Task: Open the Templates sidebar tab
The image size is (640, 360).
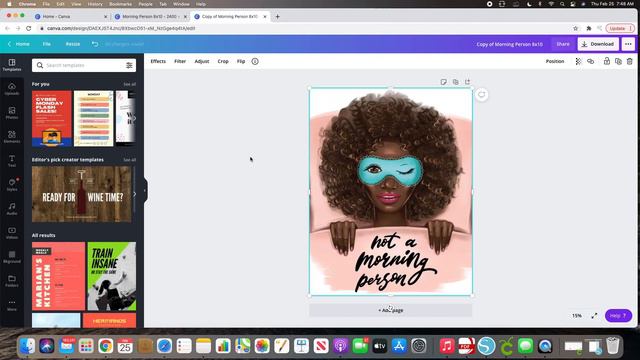Action: pyautogui.click(x=12, y=64)
